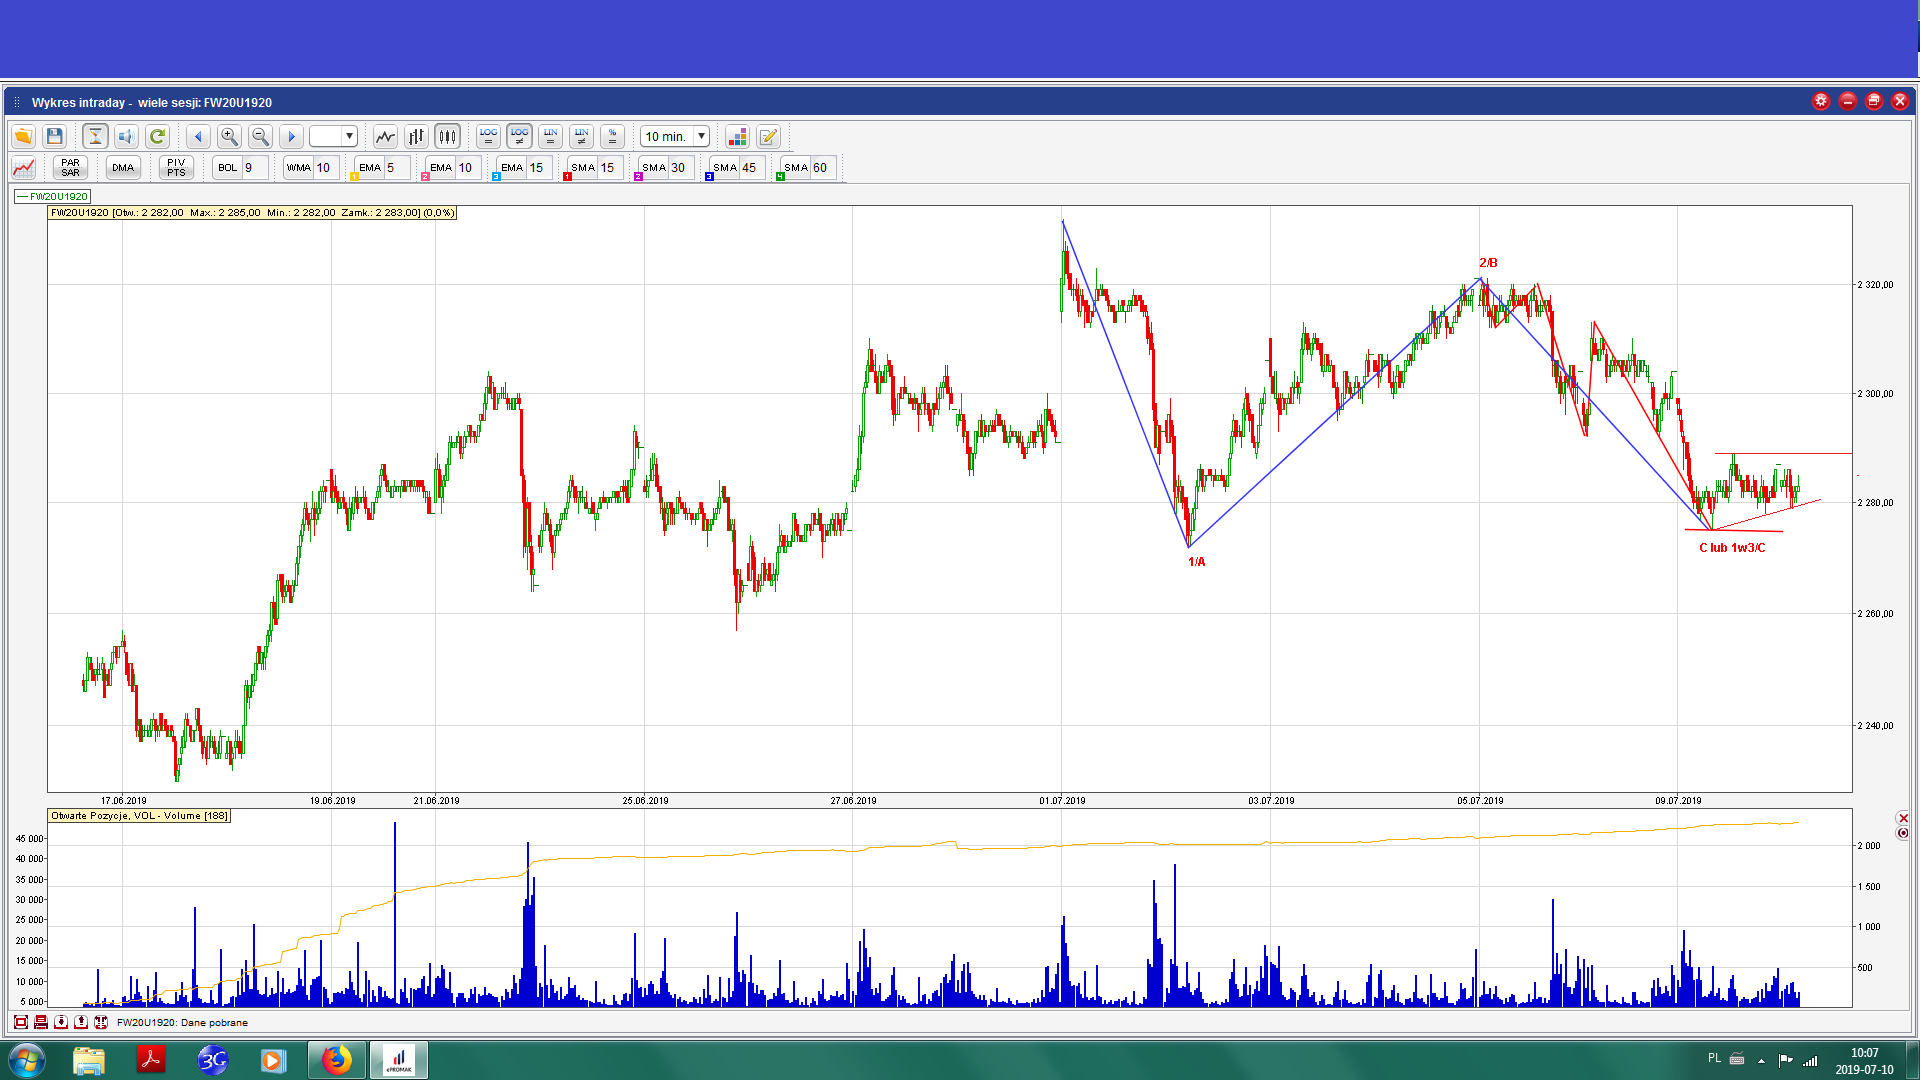The image size is (1924, 1084).
Task: Toggle the candlestick chart style button
Action: (x=447, y=137)
